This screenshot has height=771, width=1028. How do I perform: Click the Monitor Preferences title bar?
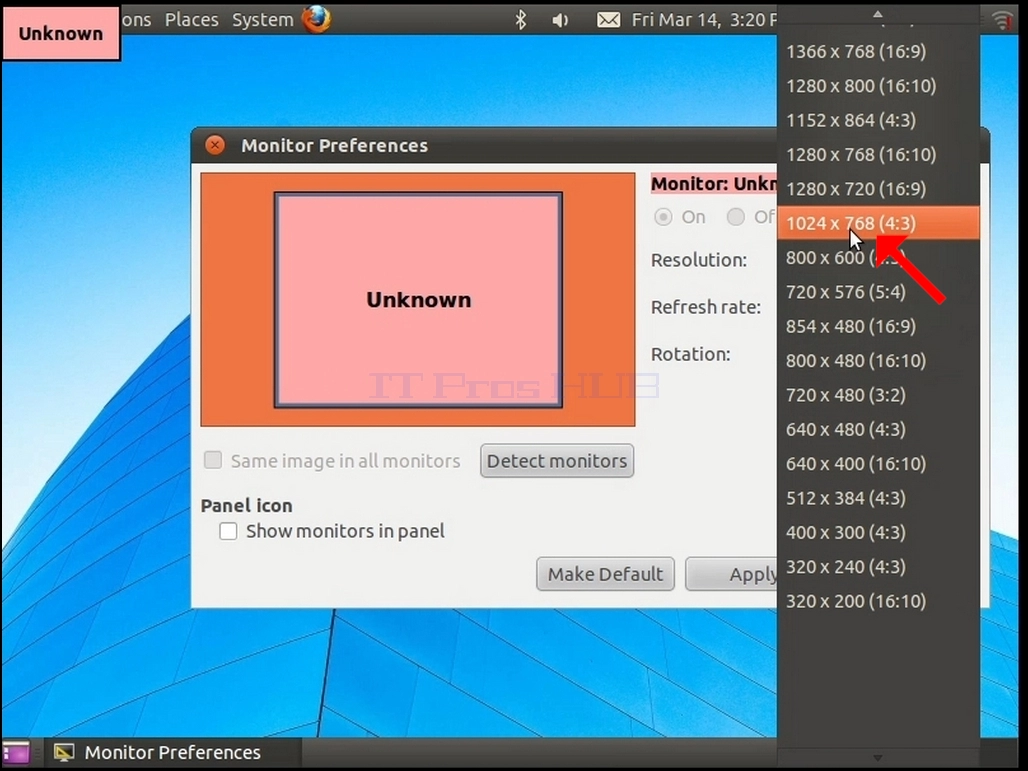tap(483, 145)
